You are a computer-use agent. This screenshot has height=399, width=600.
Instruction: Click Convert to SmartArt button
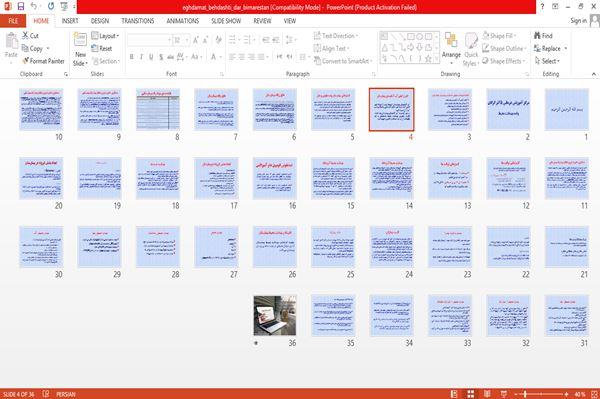click(x=342, y=61)
